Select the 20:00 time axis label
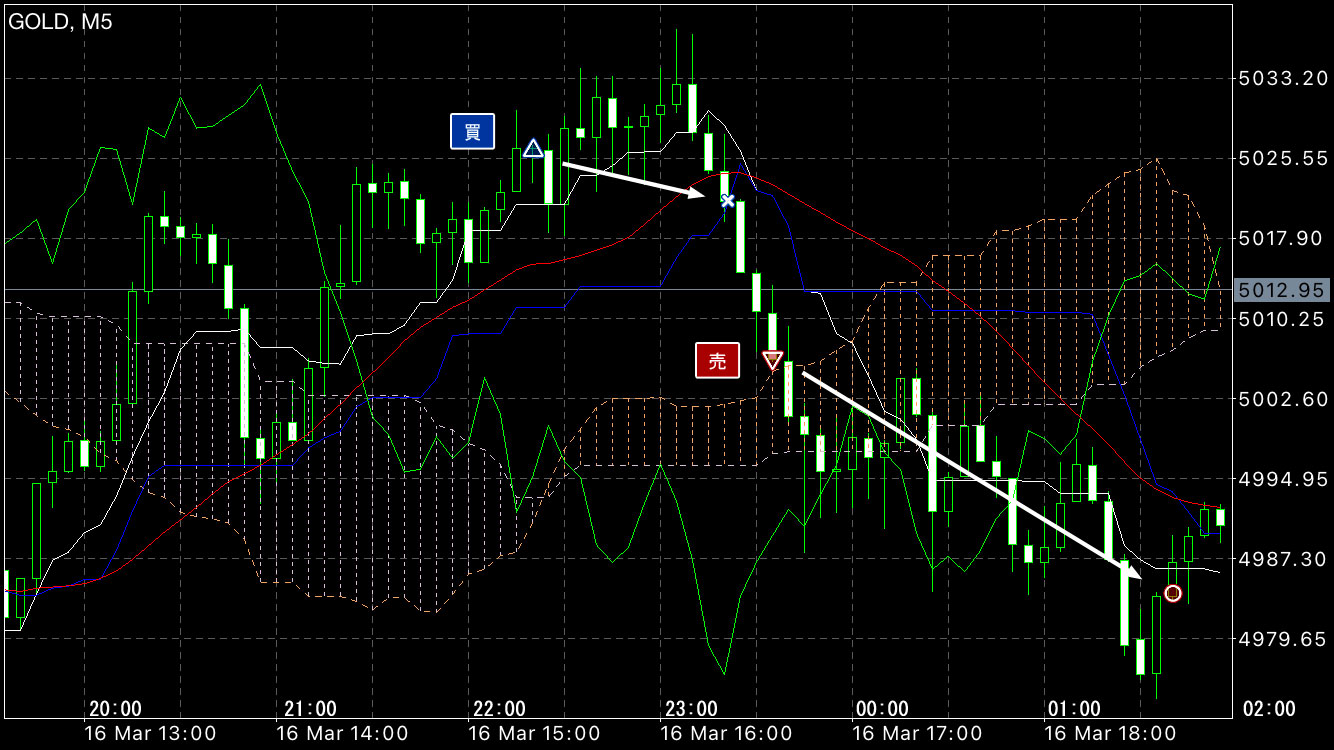The image size is (1334, 750). click(115, 709)
